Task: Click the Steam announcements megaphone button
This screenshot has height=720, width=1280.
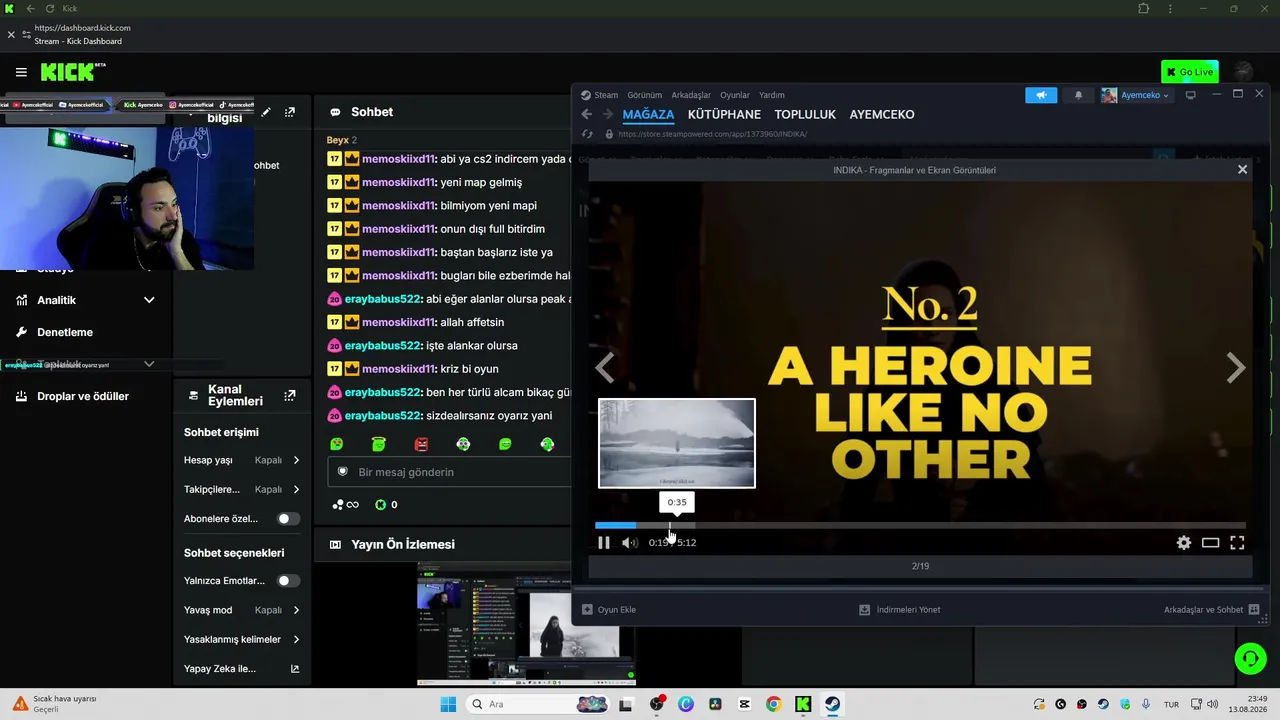Action: pyautogui.click(x=1041, y=95)
